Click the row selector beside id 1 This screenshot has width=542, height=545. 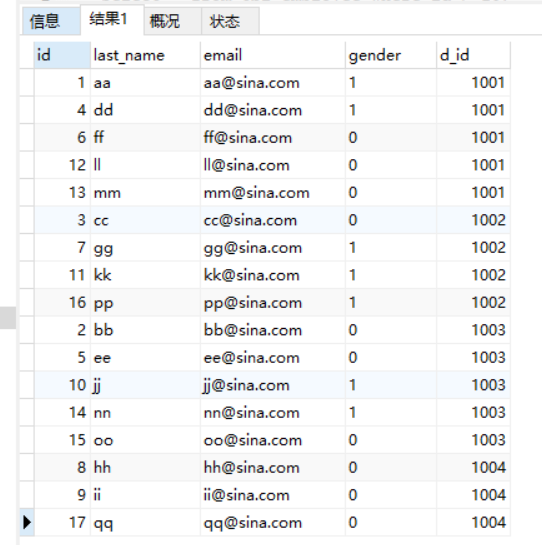[x=27, y=83]
